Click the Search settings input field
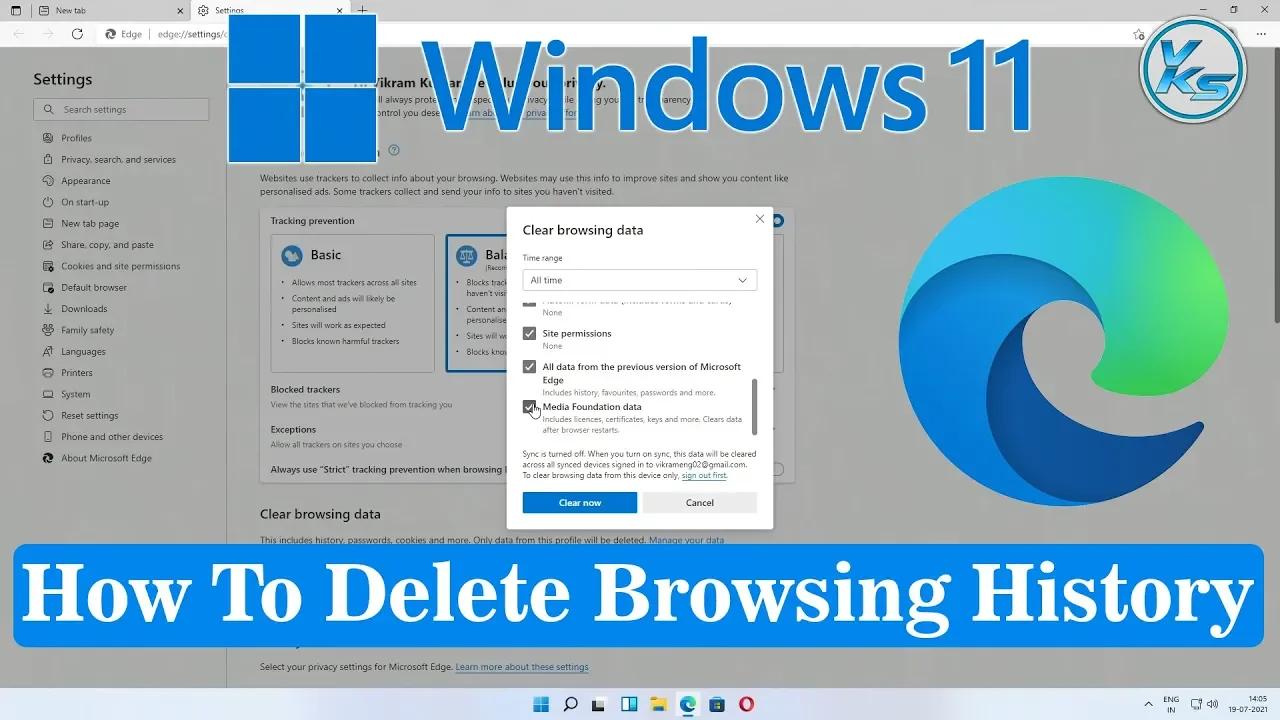Screen dimensions: 1280x720 tap(121, 109)
